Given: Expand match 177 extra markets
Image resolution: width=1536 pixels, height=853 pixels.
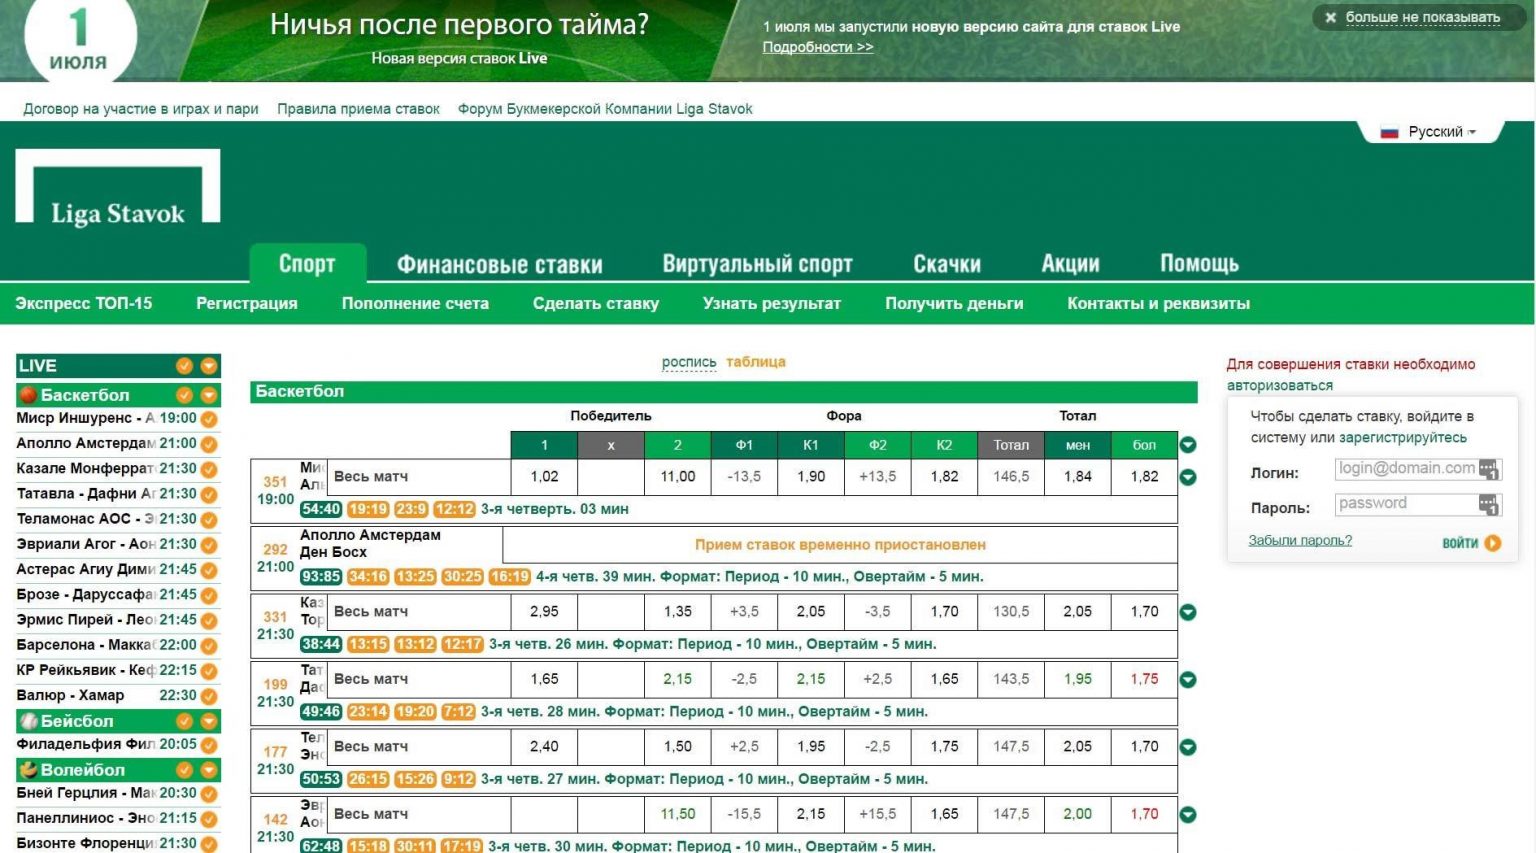Looking at the screenshot, I should tap(1188, 747).
